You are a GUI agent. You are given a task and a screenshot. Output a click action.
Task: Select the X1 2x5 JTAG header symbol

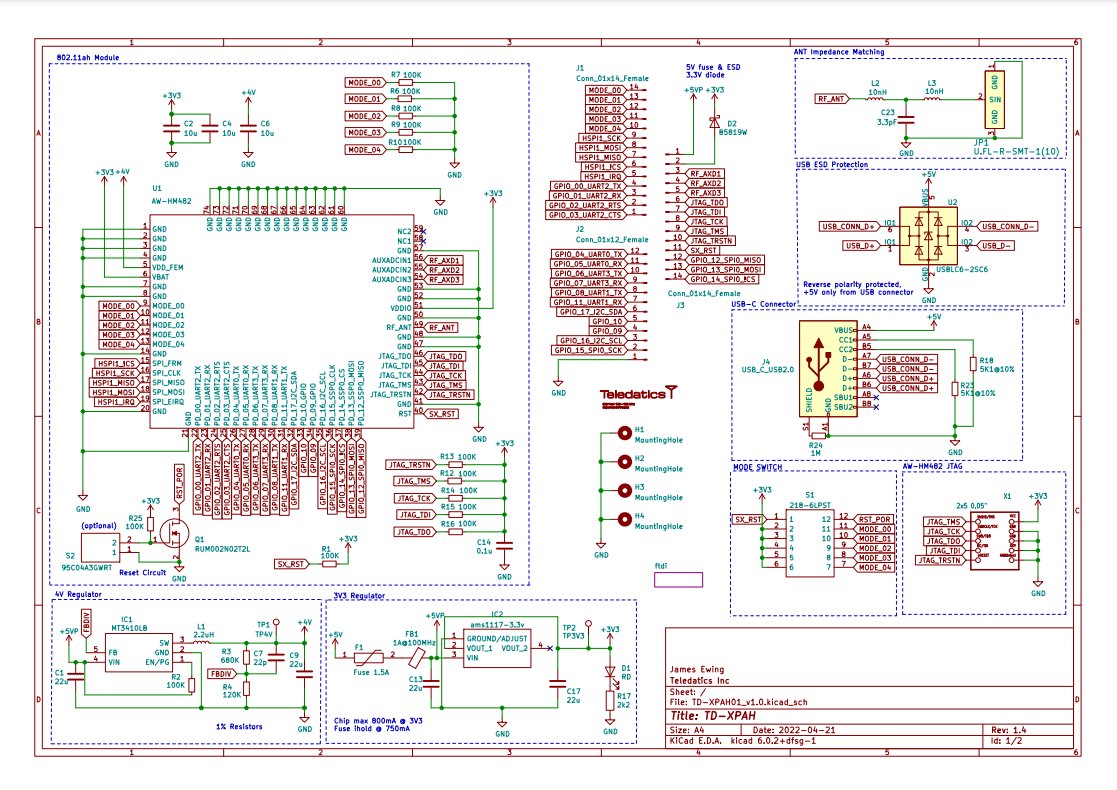tap(994, 540)
